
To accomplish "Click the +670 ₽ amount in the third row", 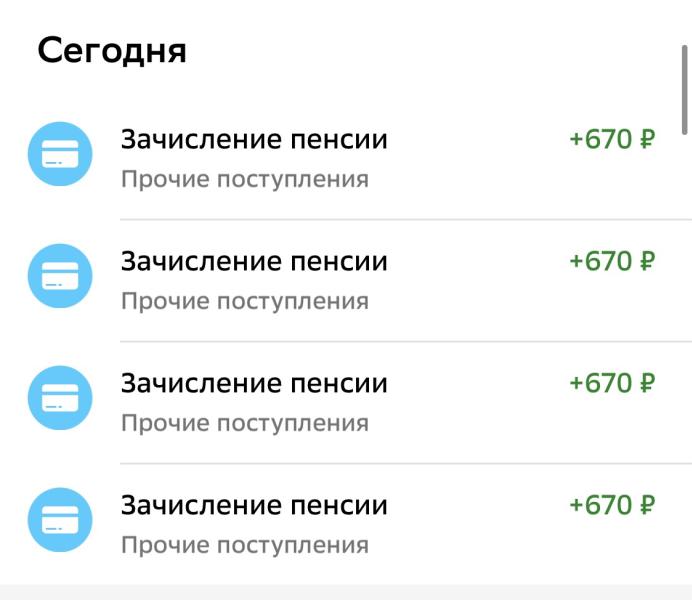I will (x=613, y=383).
